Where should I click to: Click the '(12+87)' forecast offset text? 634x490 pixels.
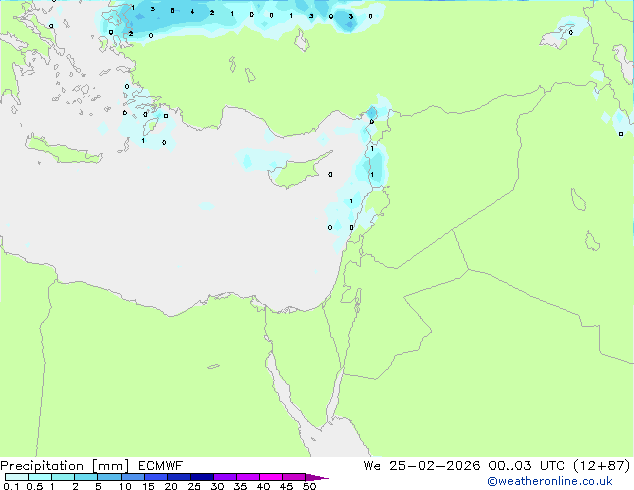(602, 466)
